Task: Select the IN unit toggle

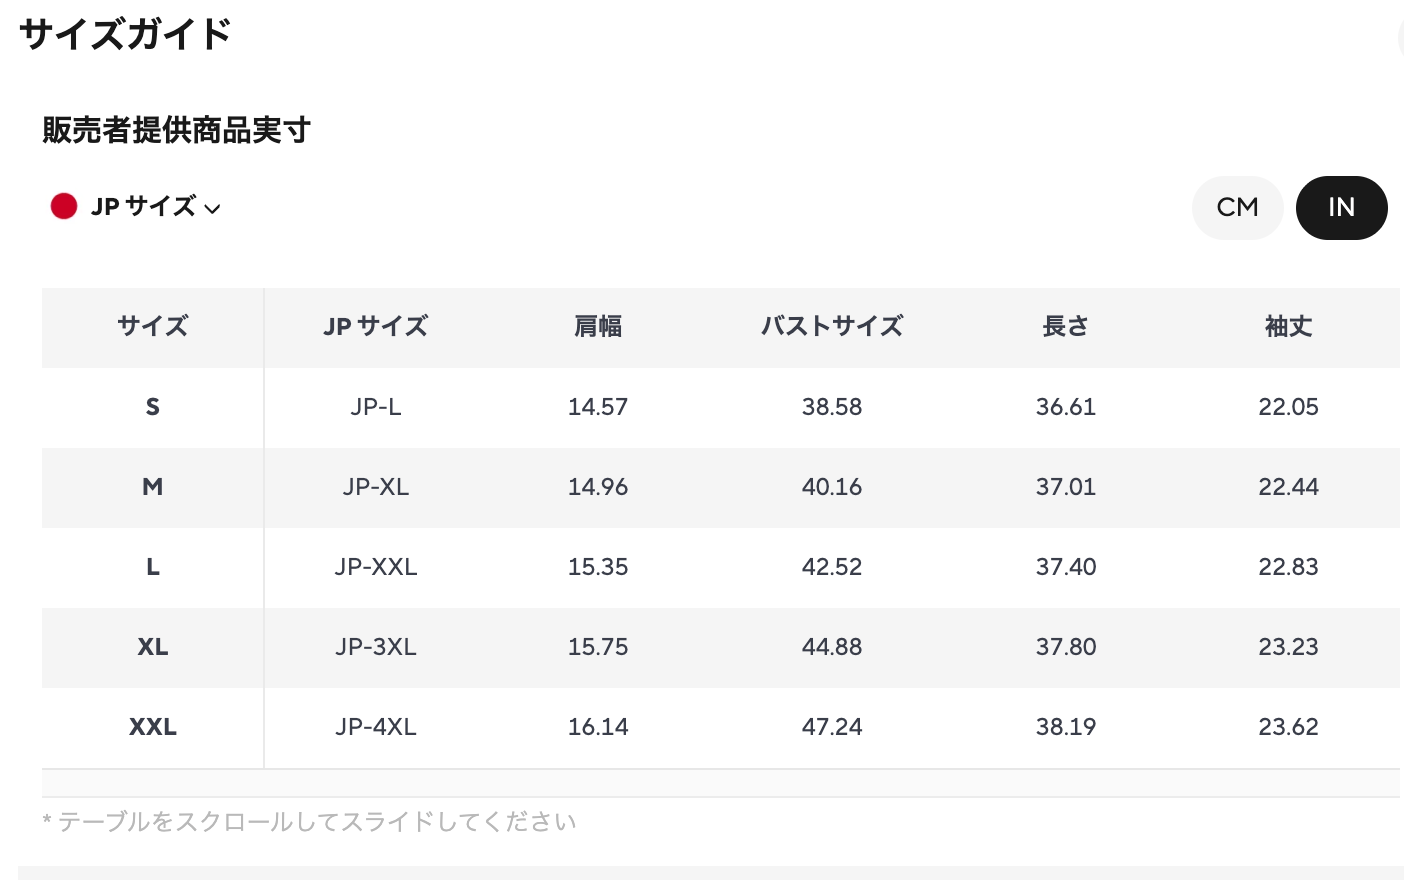Action: click(1341, 207)
